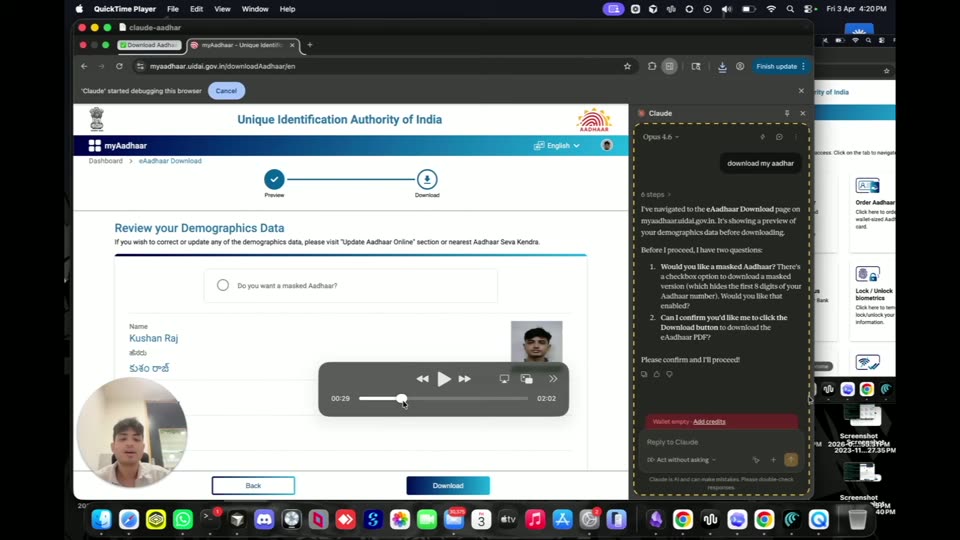
Task: Pin the Claude side panel
Action: tap(787, 113)
